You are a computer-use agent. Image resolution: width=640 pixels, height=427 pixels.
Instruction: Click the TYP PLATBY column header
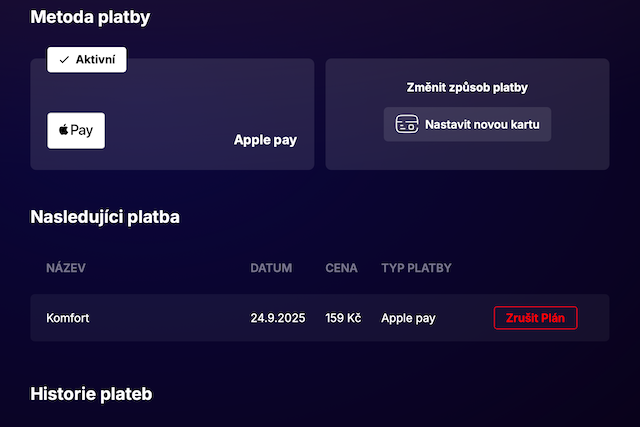coord(416,268)
